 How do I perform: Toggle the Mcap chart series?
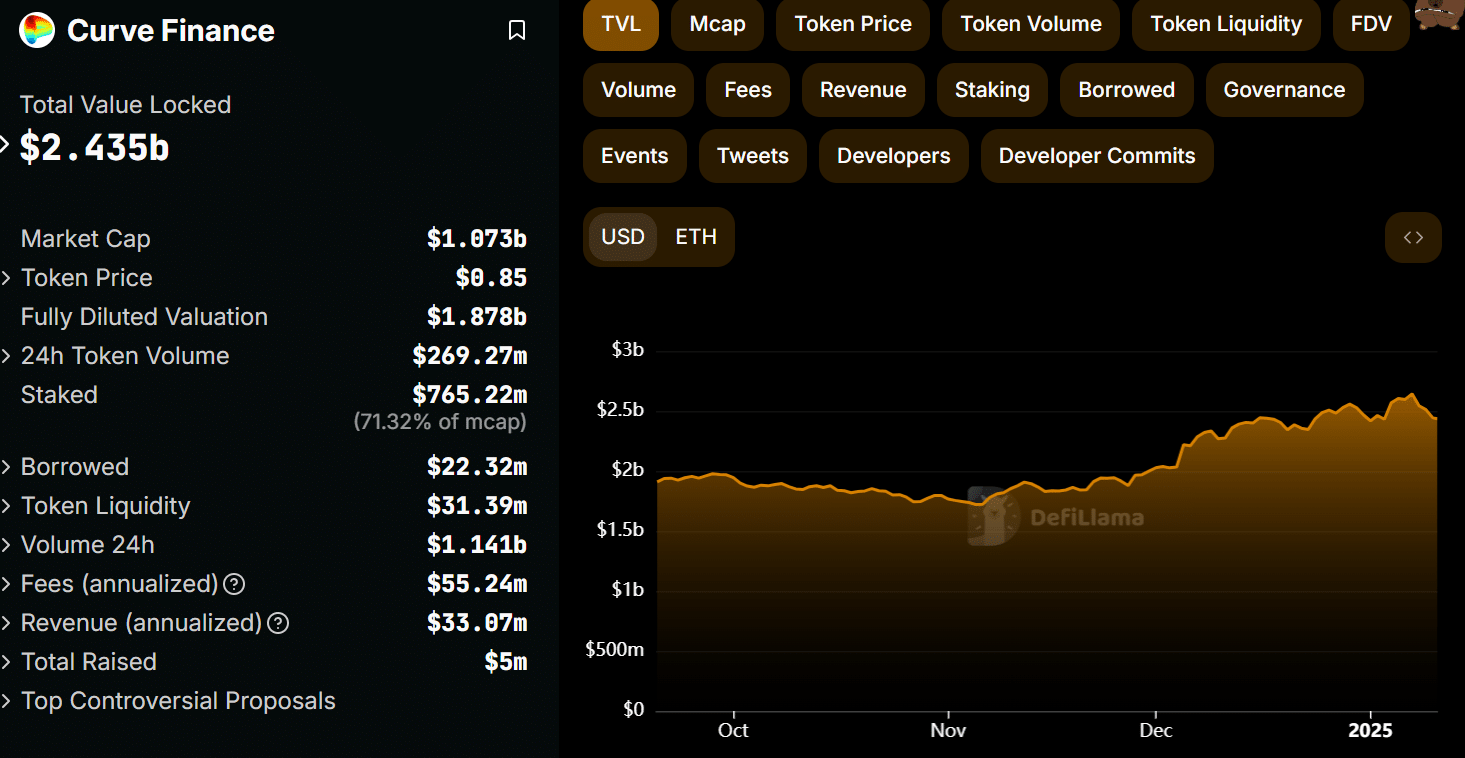click(x=717, y=24)
